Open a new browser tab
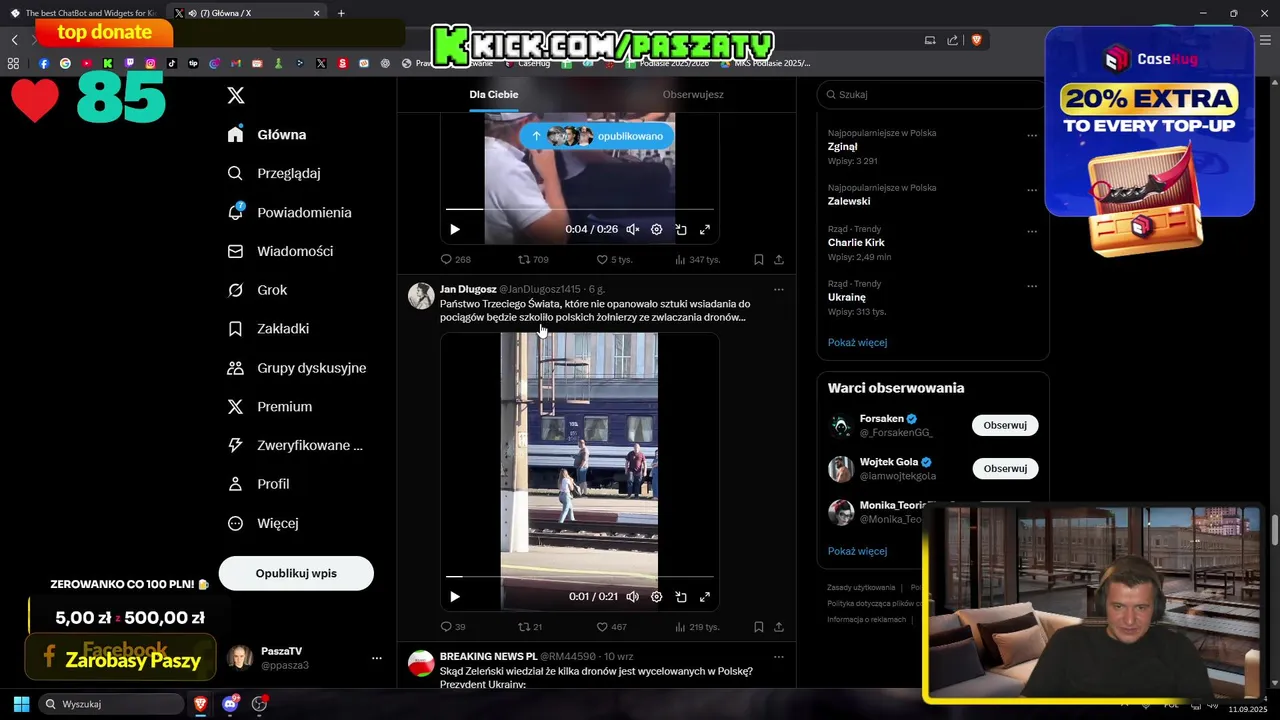1280x720 pixels. tap(341, 13)
